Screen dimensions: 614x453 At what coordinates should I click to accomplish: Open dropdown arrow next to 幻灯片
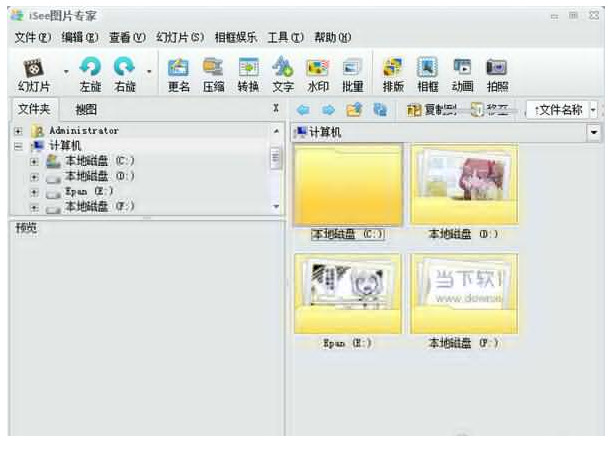click(66, 72)
